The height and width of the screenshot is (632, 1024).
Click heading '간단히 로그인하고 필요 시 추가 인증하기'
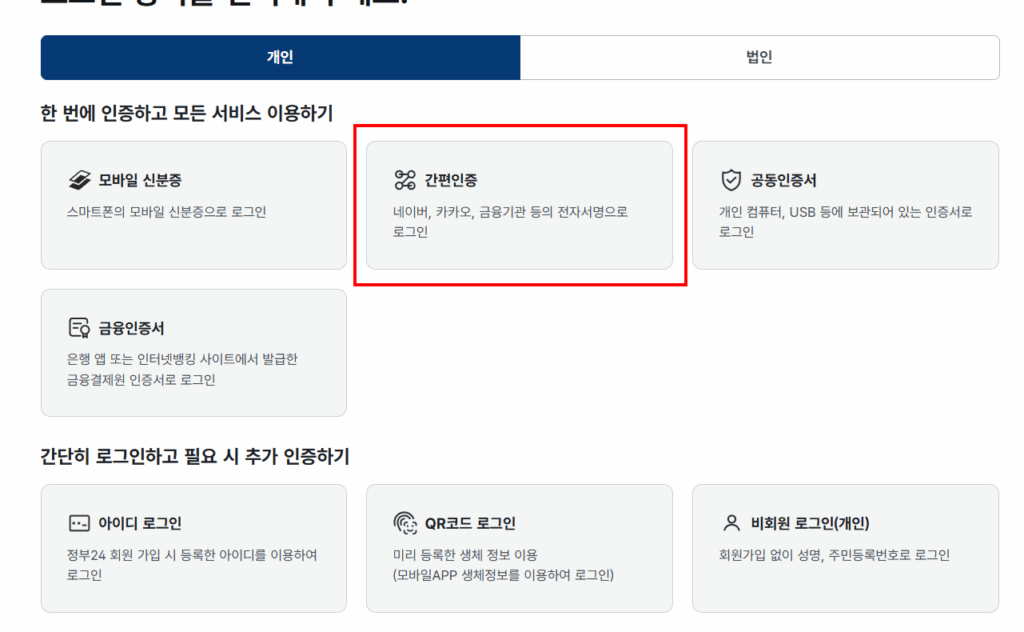click(x=195, y=456)
